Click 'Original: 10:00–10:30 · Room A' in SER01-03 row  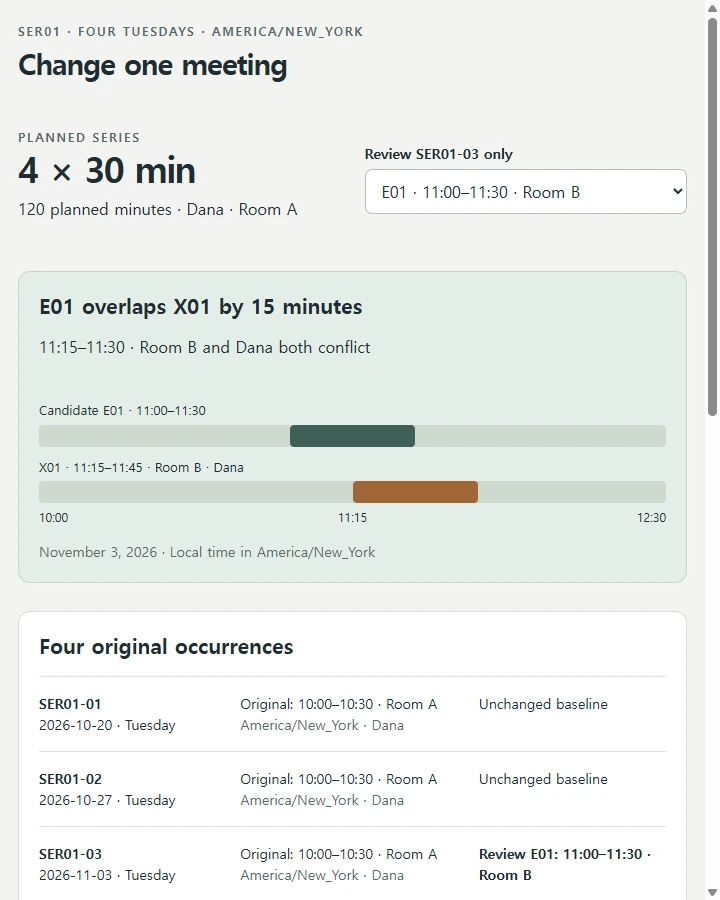pyautogui.click(x=339, y=855)
